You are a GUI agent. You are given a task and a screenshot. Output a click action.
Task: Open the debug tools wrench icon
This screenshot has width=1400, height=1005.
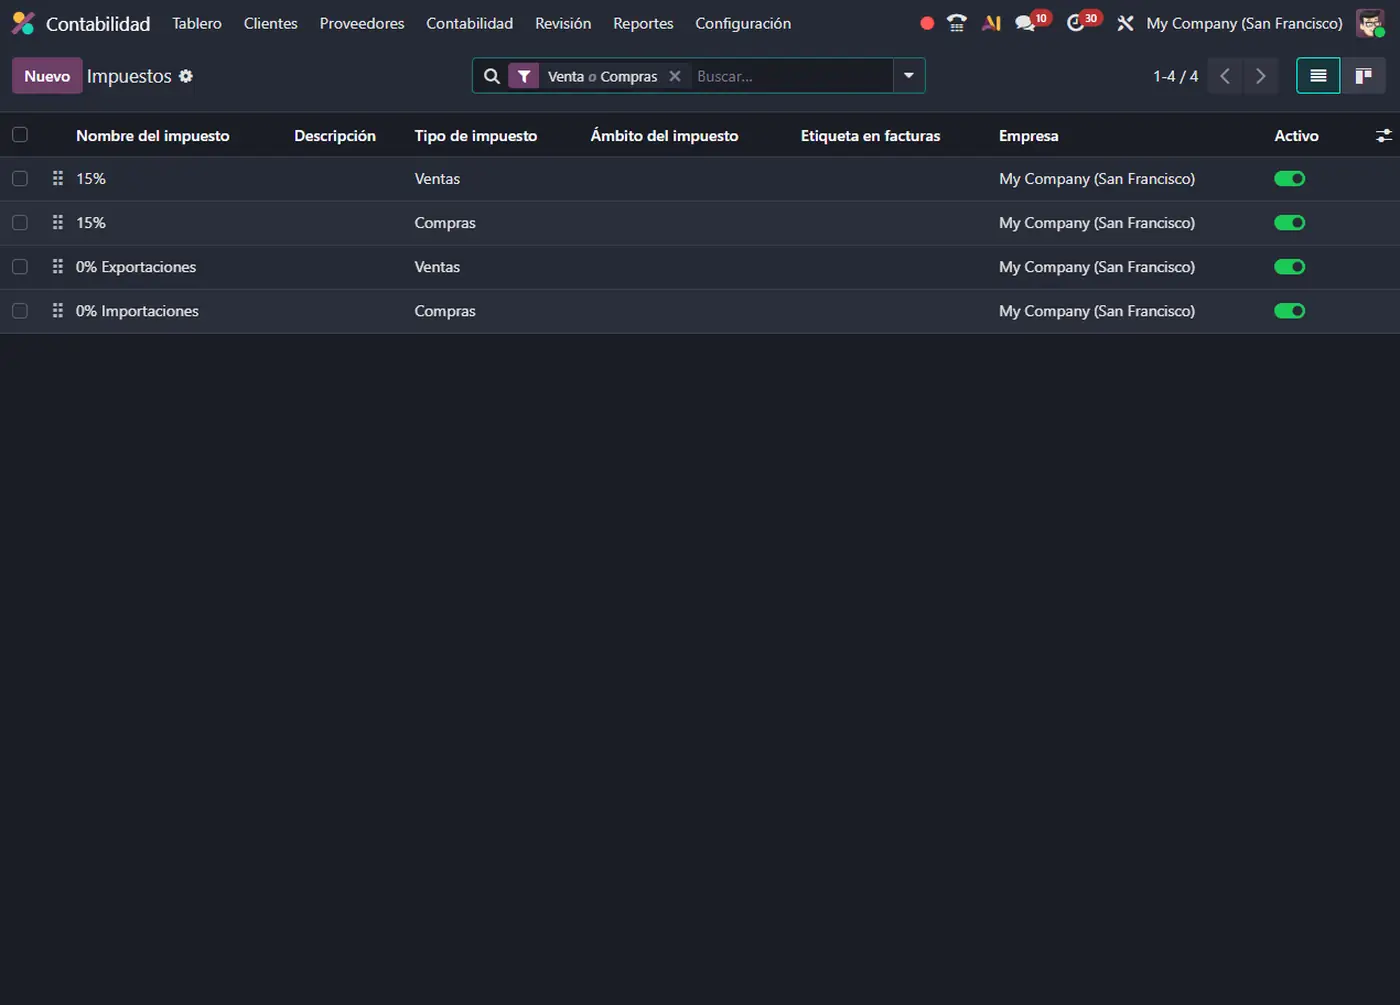click(x=1125, y=23)
